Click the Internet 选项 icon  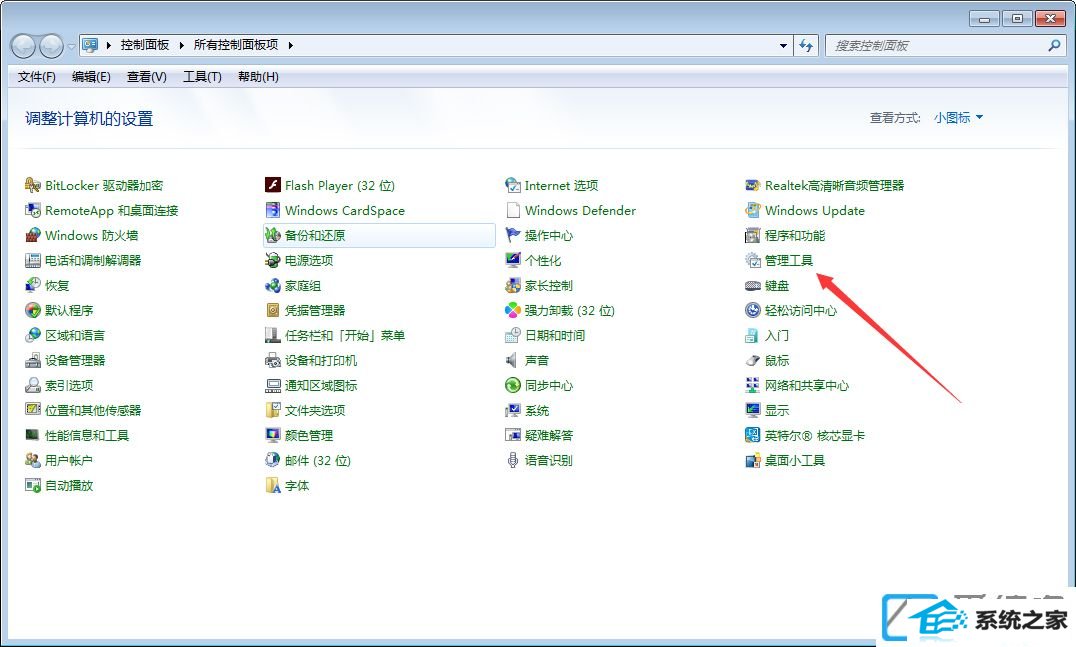(x=513, y=185)
